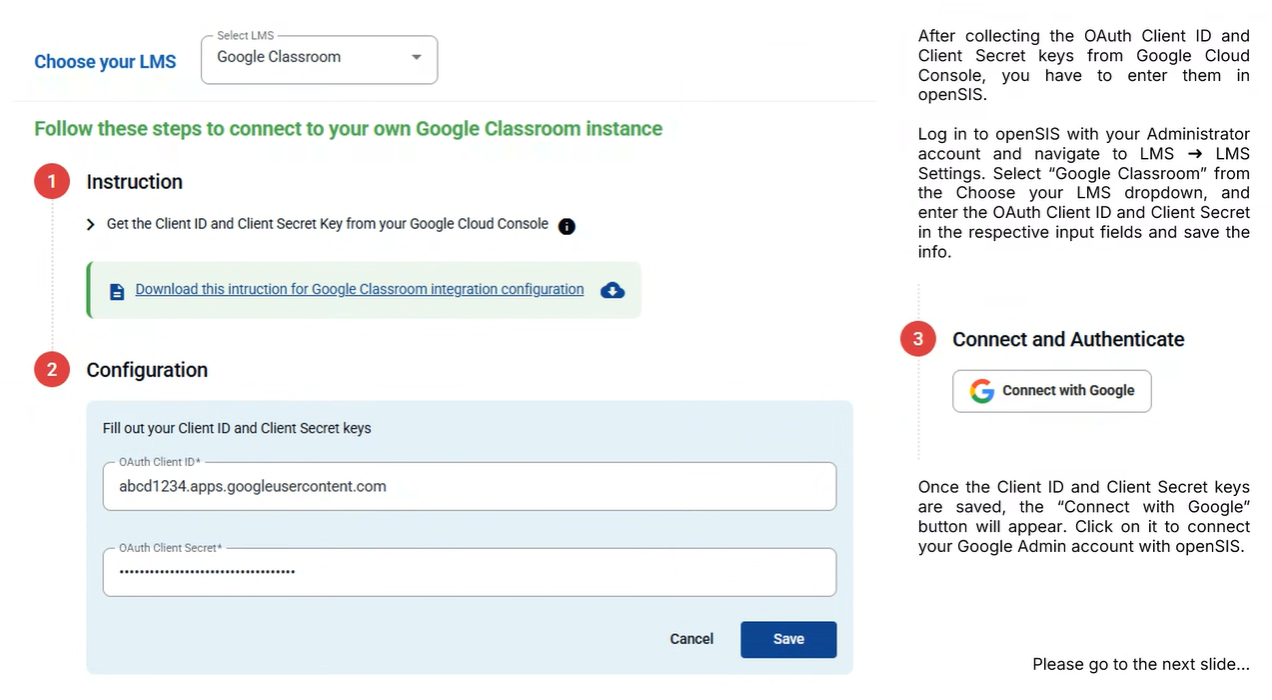Viewport: 1272px width, 700px height.
Task: Focus the OAuth Client Secret field
Action: 469,572
